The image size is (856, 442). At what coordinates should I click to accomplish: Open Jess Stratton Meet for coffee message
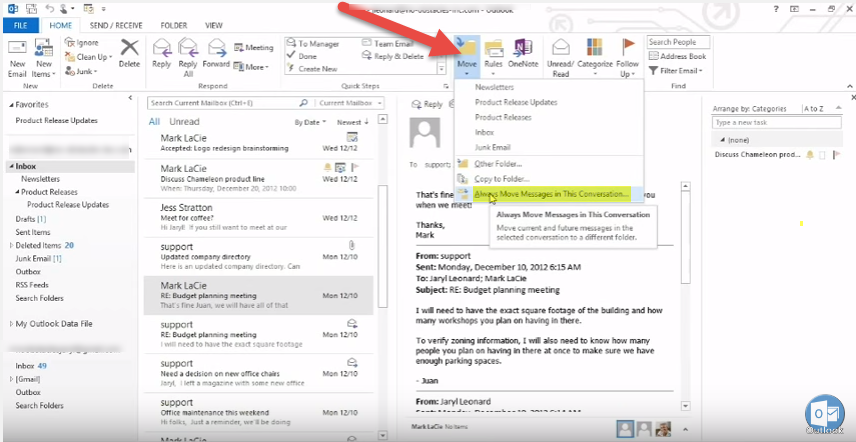[x=259, y=217]
